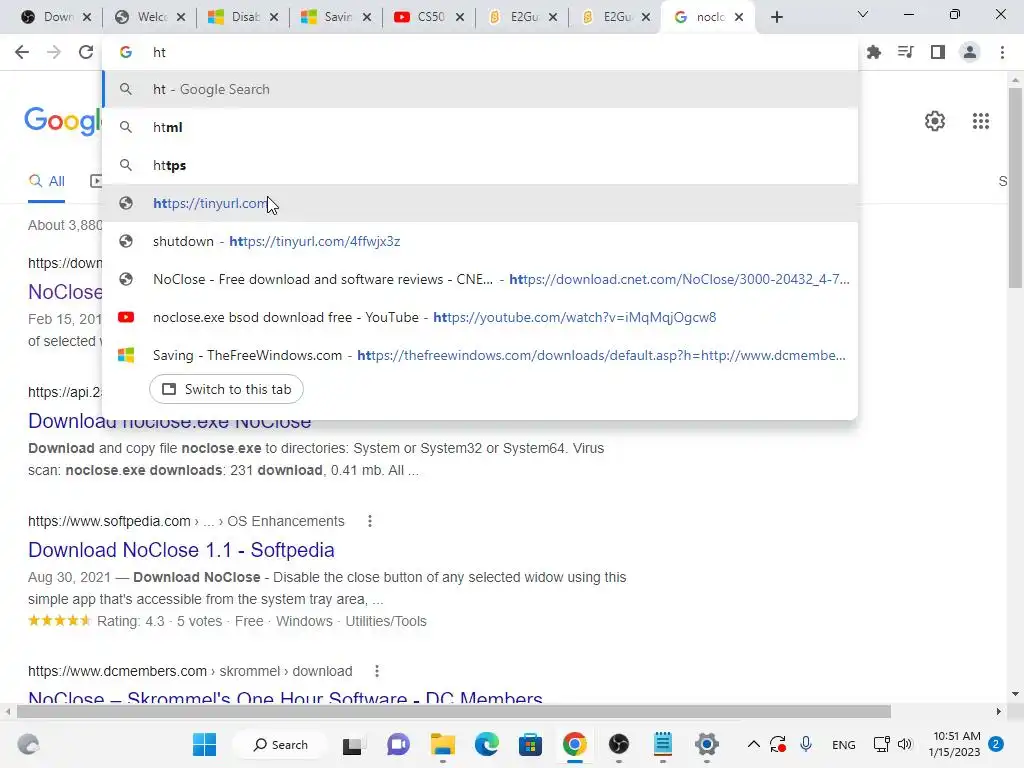Open the https://tinyurl.com suggestion

(x=480, y=203)
